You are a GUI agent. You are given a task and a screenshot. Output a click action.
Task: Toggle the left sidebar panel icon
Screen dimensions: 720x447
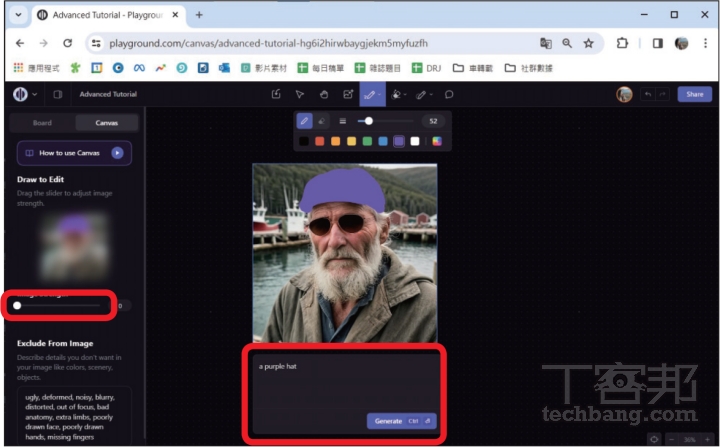pyautogui.click(x=57, y=94)
